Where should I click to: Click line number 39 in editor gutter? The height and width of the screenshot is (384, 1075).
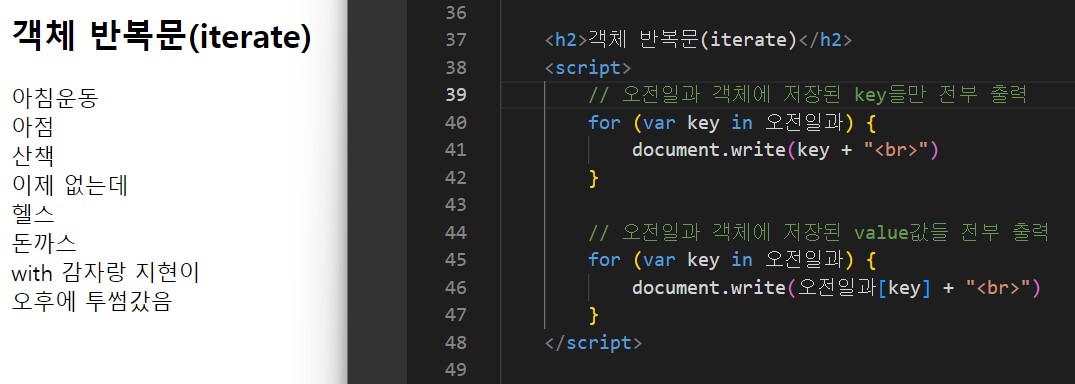pos(455,95)
